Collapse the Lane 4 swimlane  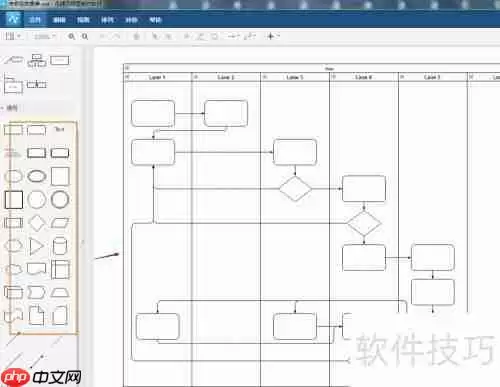[334, 77]
